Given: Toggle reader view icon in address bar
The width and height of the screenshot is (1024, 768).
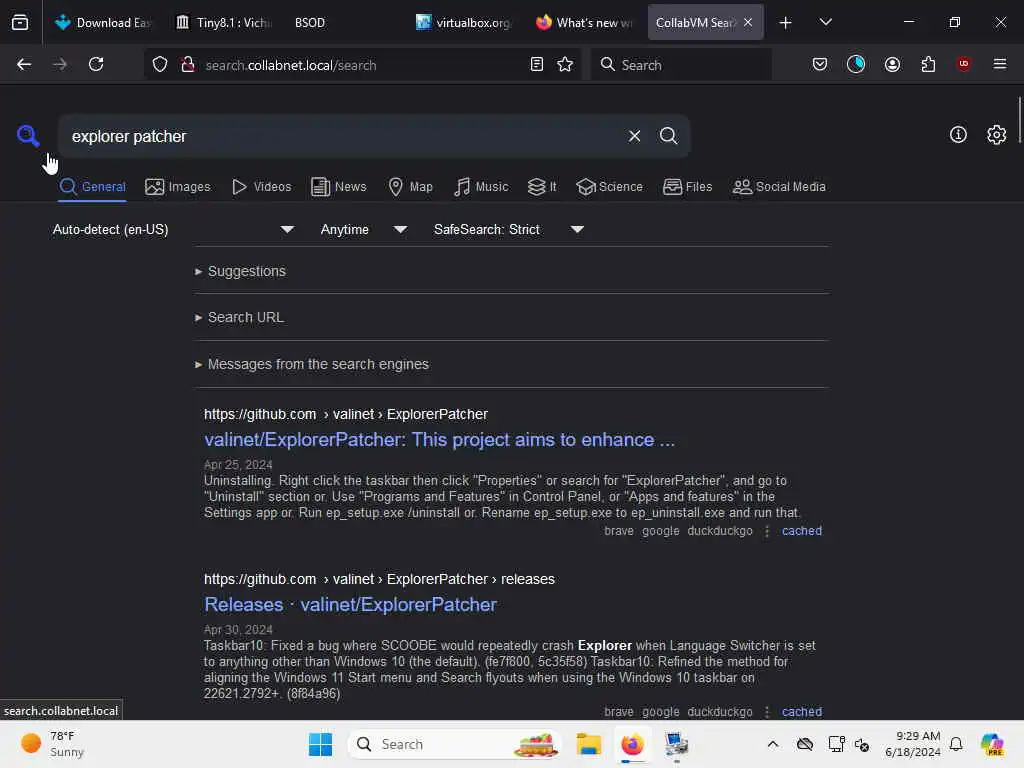Looking at the screenshot, I should pyautogui.click(x=537, y=64).
